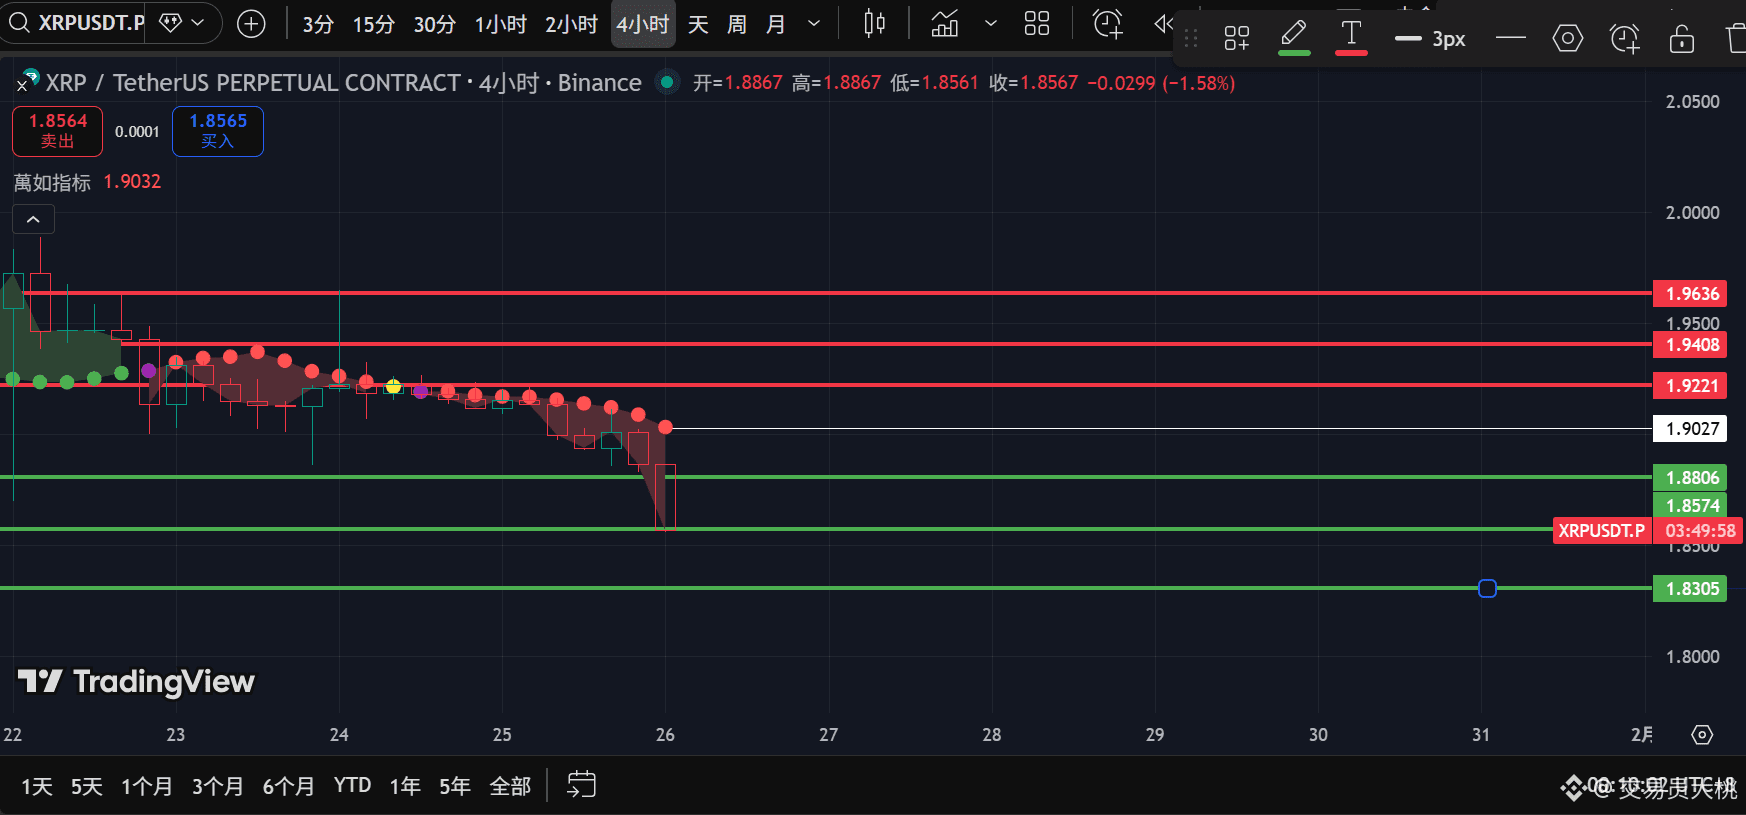The image size is (1746, 815).
Task: Switch to the 1小时 timeframe
Action: pyautogui.click(x=500, y=24)
